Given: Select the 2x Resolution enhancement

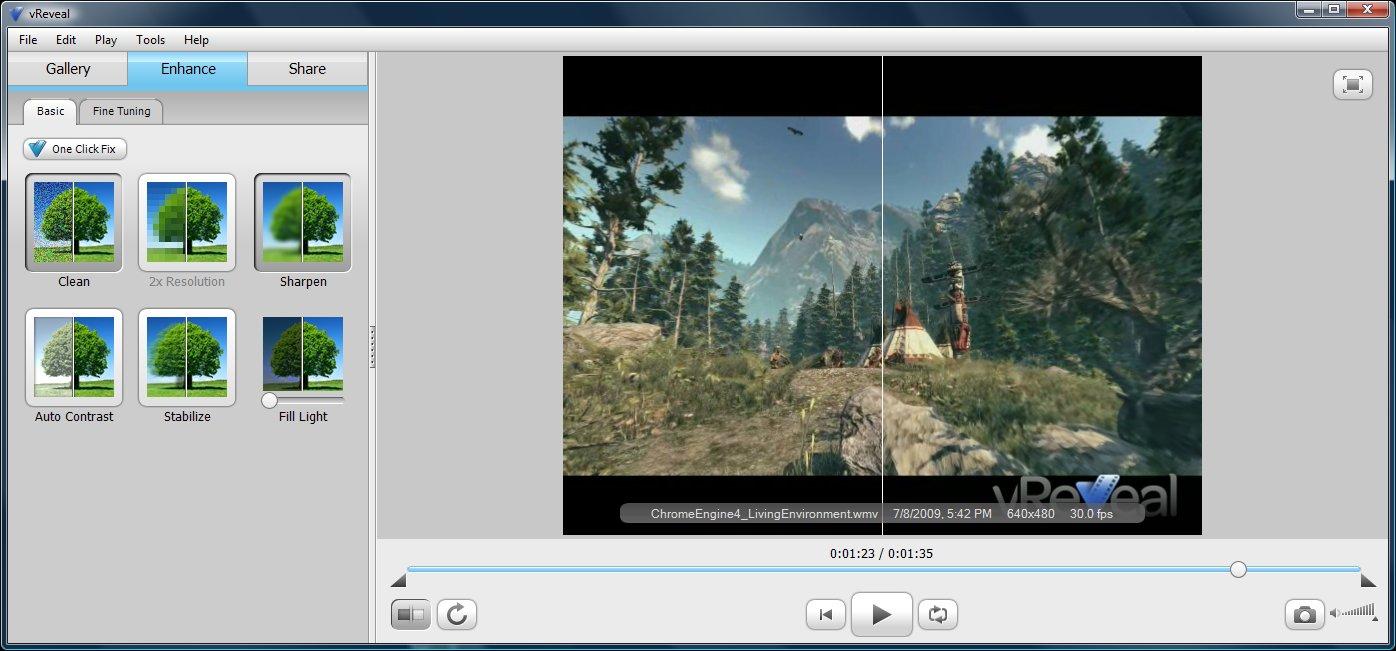Looking at the screenshot, I should [187, 222].
